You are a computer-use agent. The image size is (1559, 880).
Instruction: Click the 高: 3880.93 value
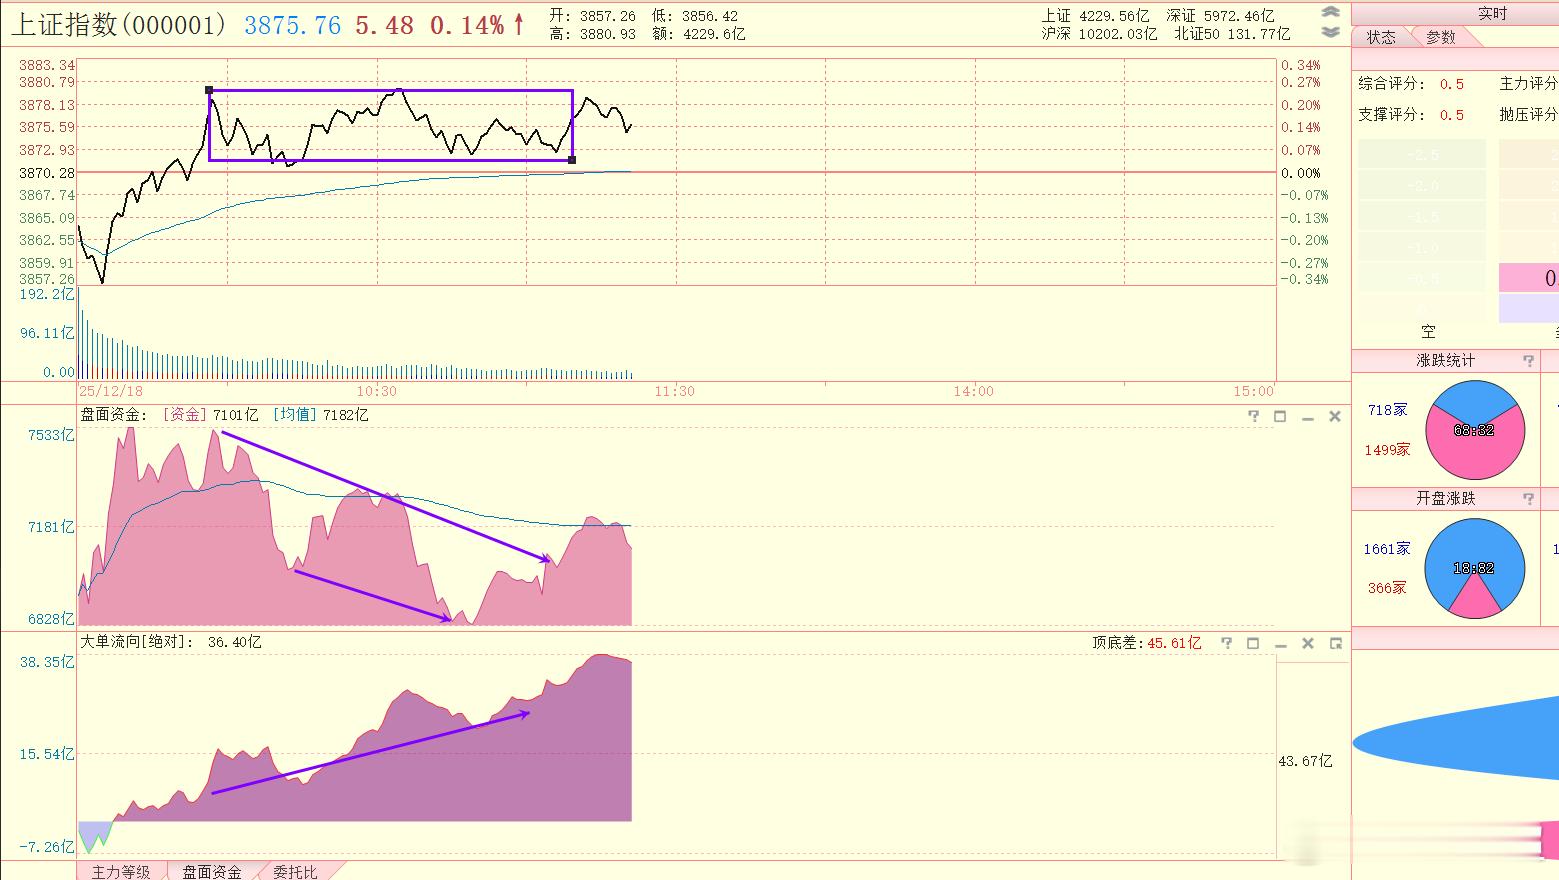pos(592,34)
